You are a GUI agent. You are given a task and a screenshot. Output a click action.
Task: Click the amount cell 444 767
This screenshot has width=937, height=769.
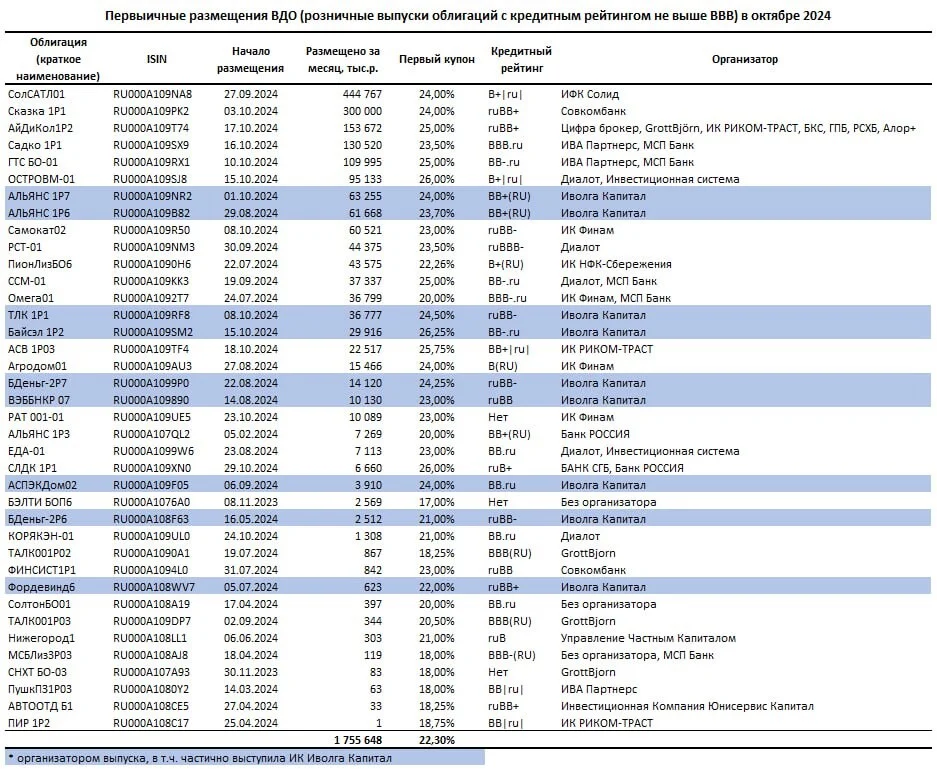click(362, 94)
